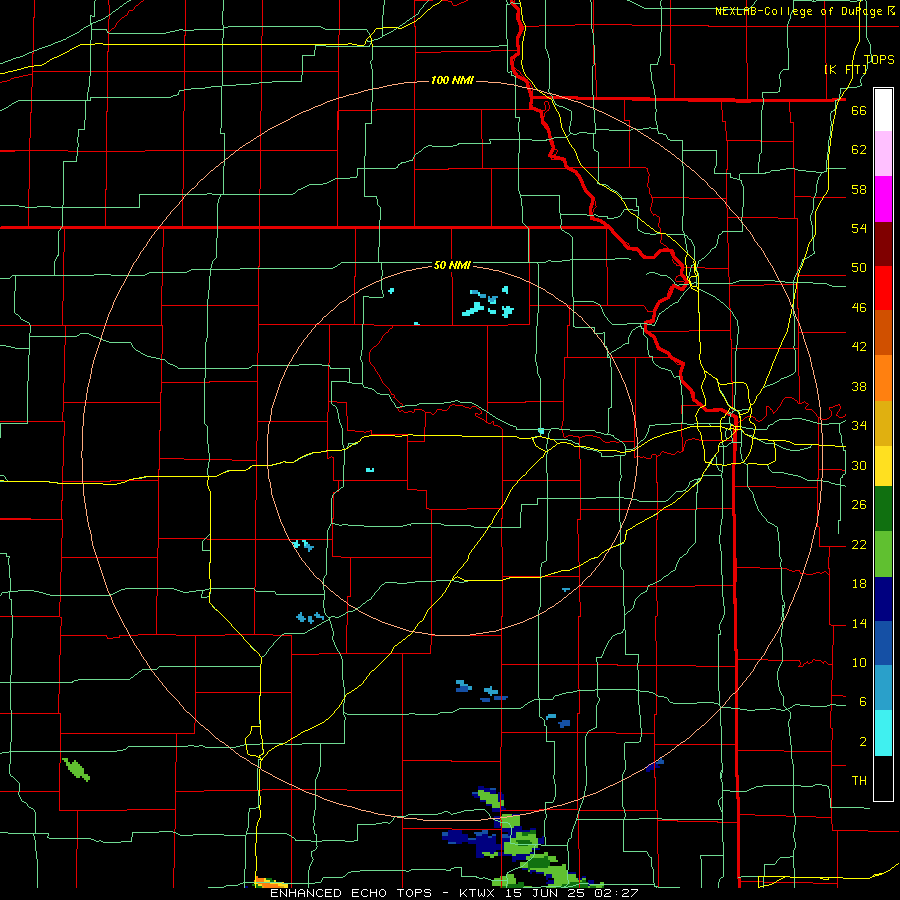
Task: Click the 2 value on the scale
Action: (863, 742)
